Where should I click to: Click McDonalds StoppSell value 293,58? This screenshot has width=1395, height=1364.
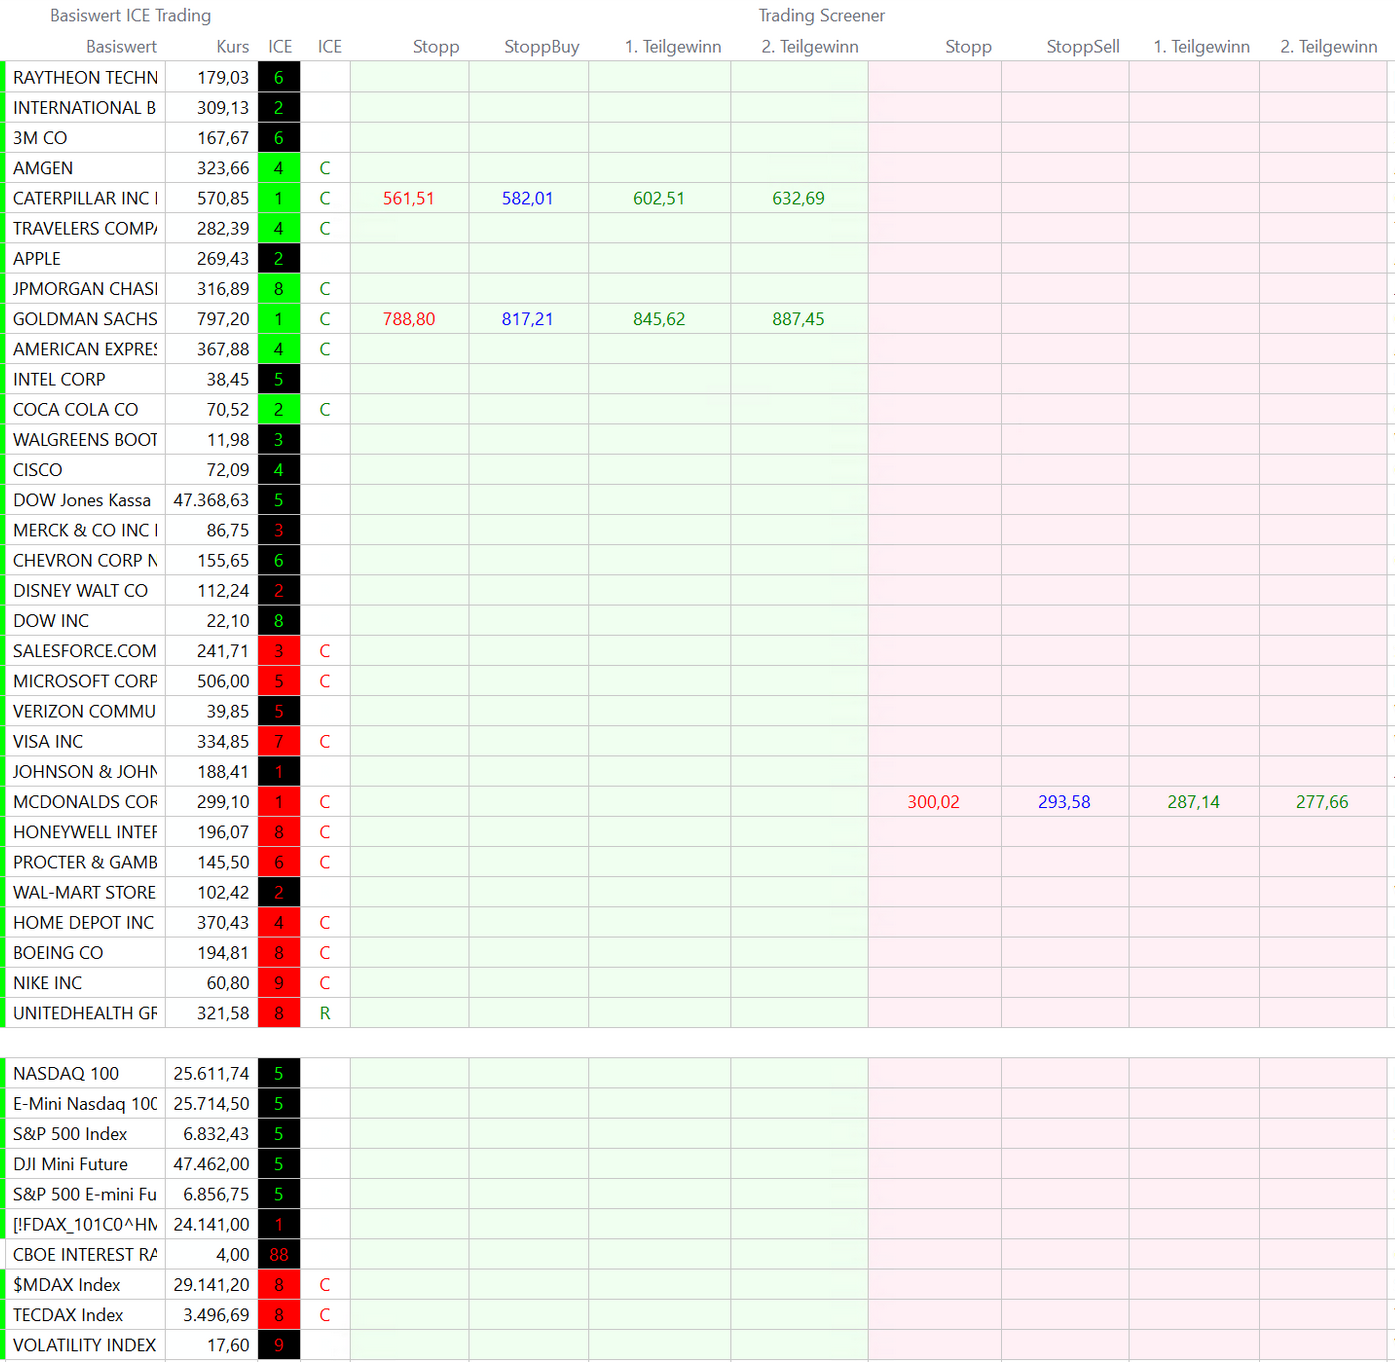point(1064,802)
